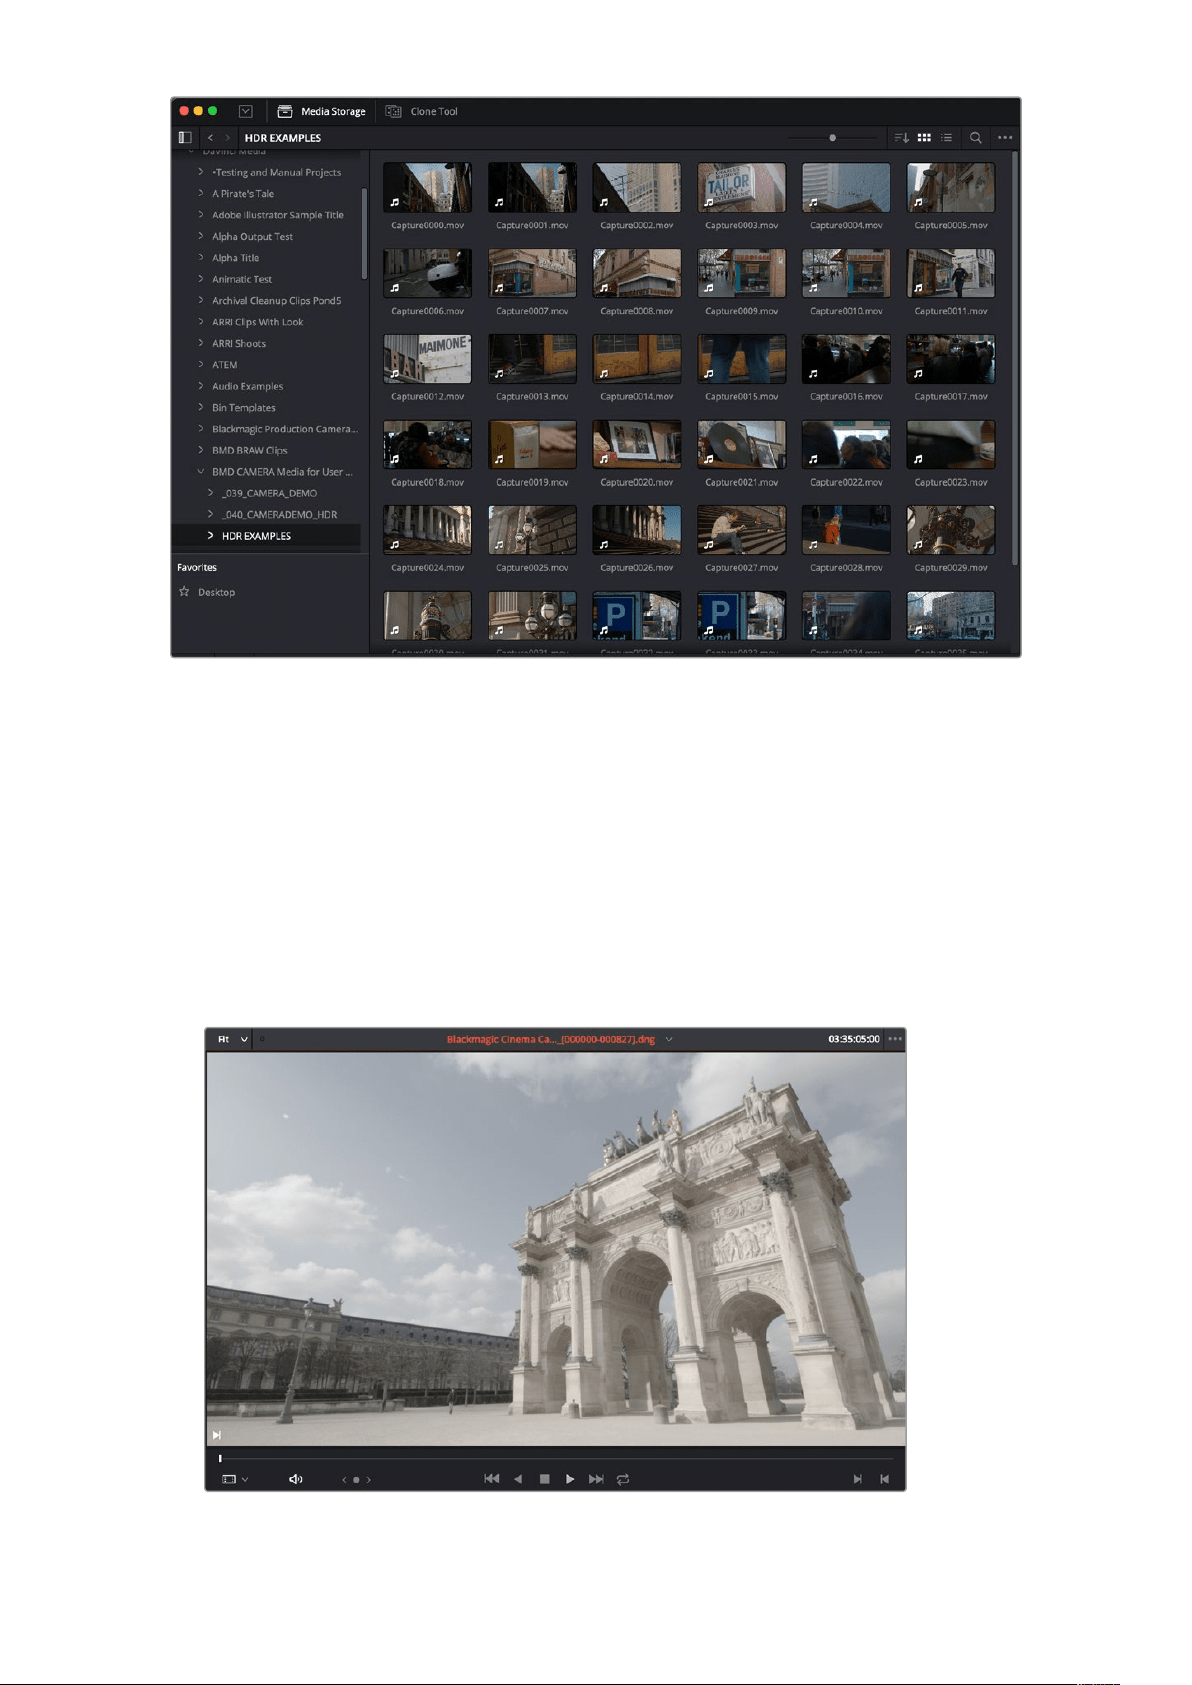Open viewer three-dot options menu
The width and height of the screenshot is (1192, 1685).
tap(895, 1039)
